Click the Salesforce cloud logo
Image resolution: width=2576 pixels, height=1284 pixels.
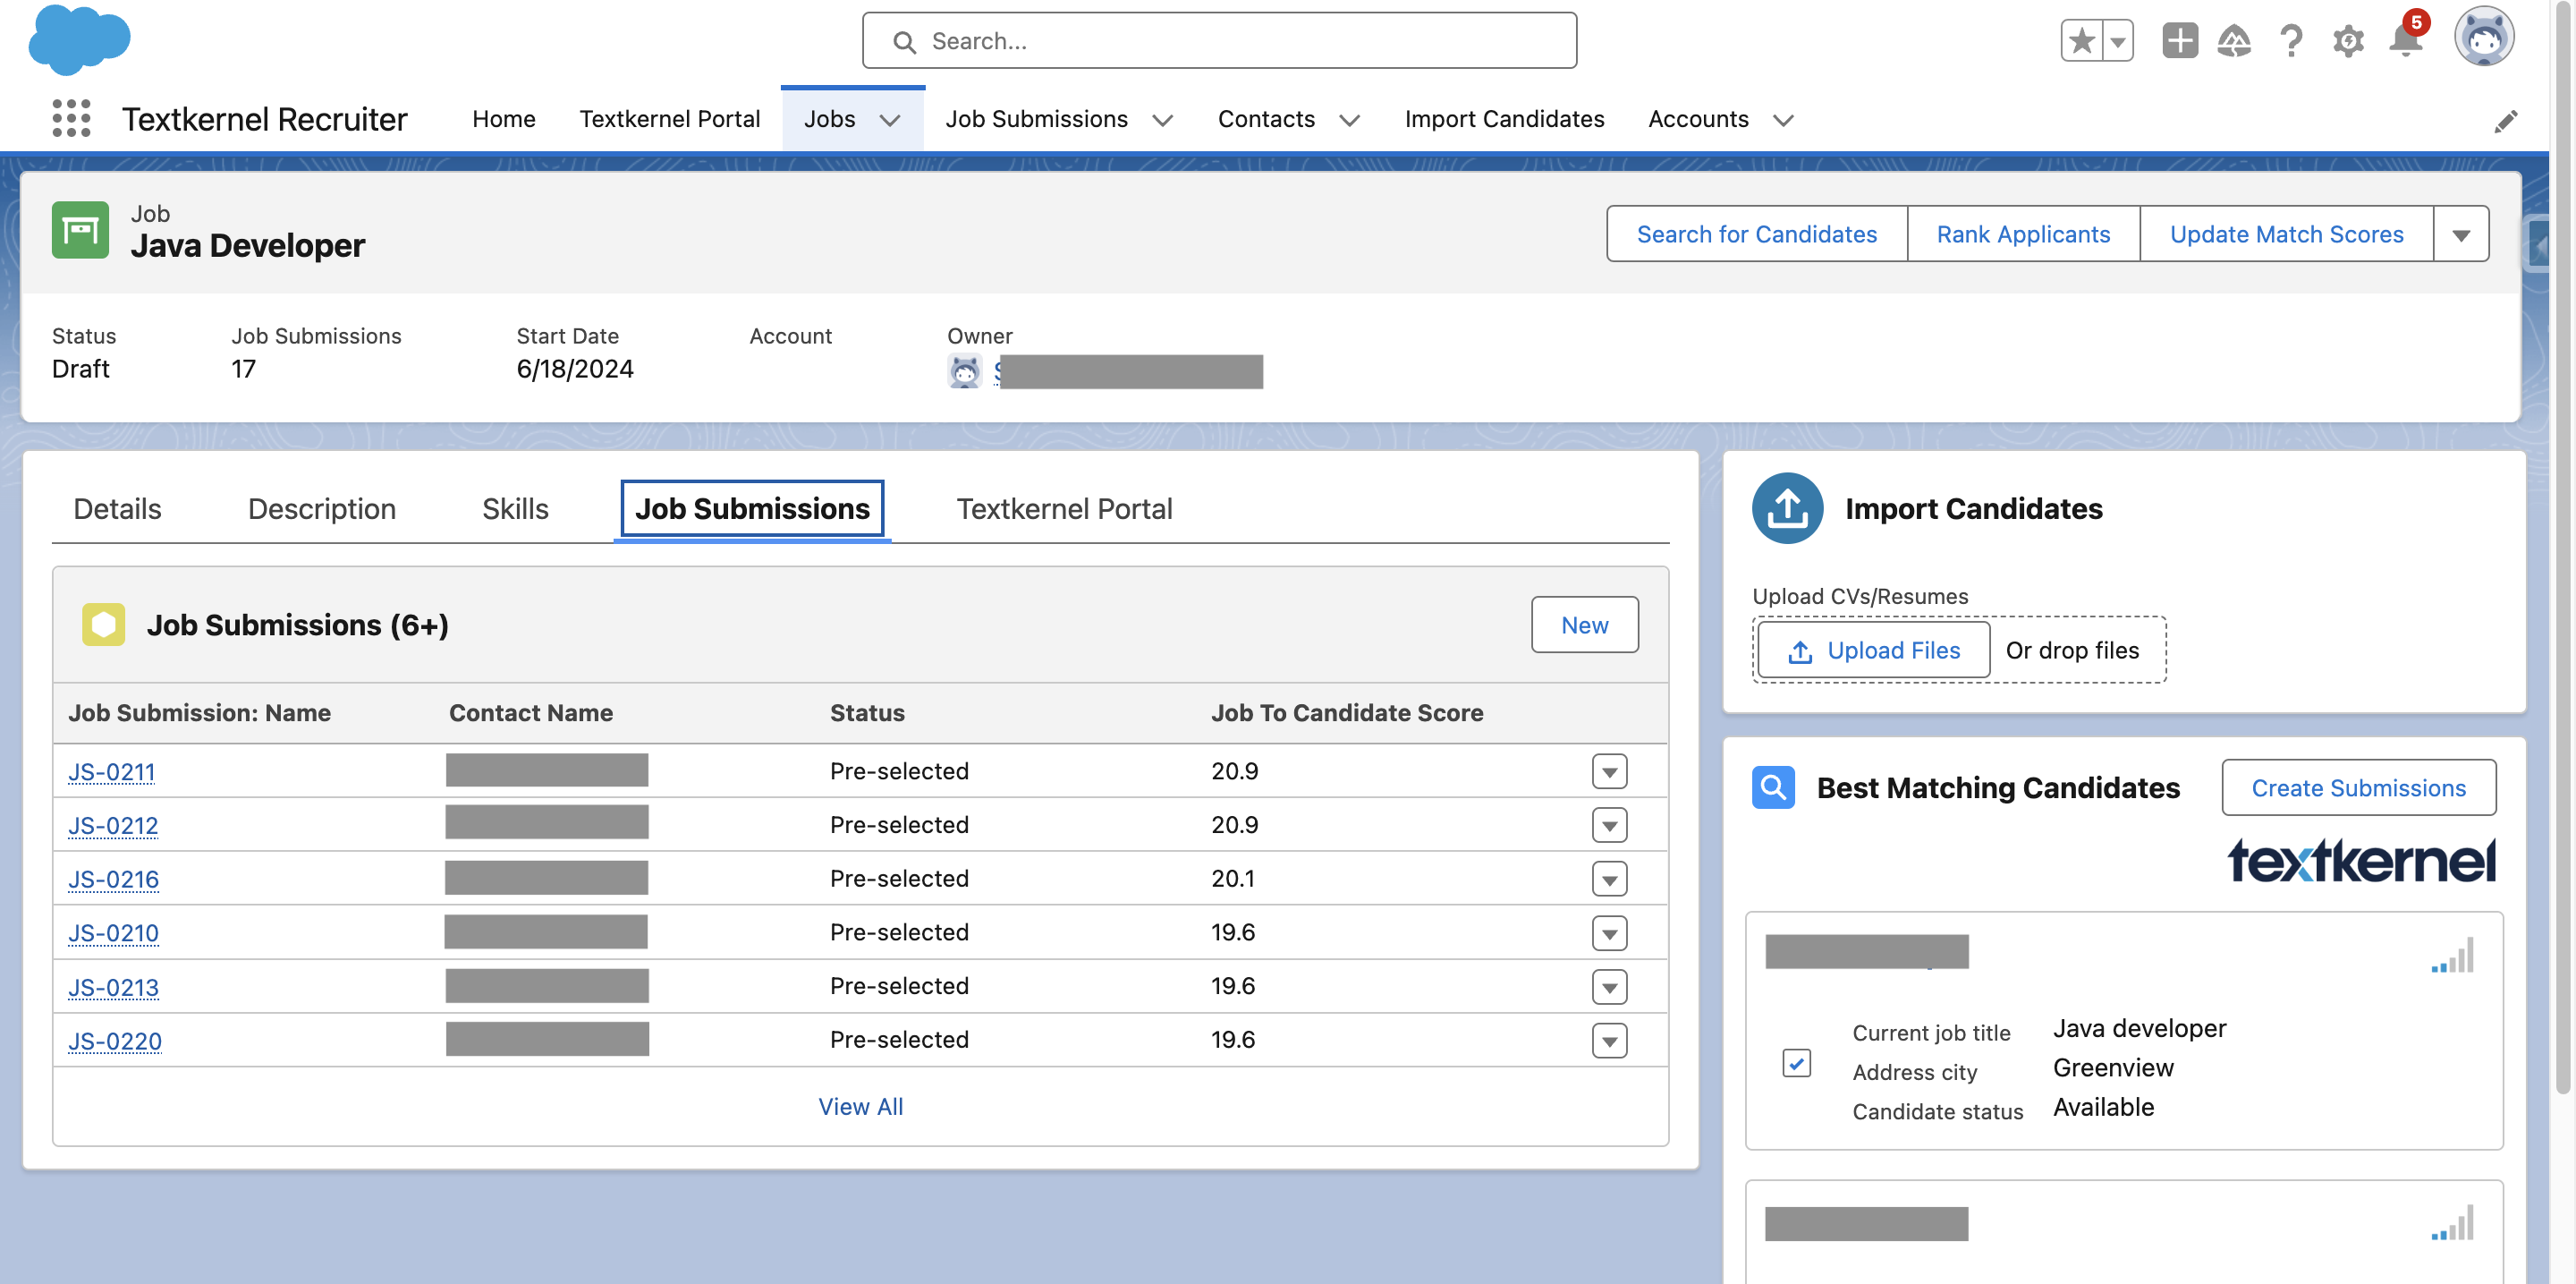[x=79, y=40]
